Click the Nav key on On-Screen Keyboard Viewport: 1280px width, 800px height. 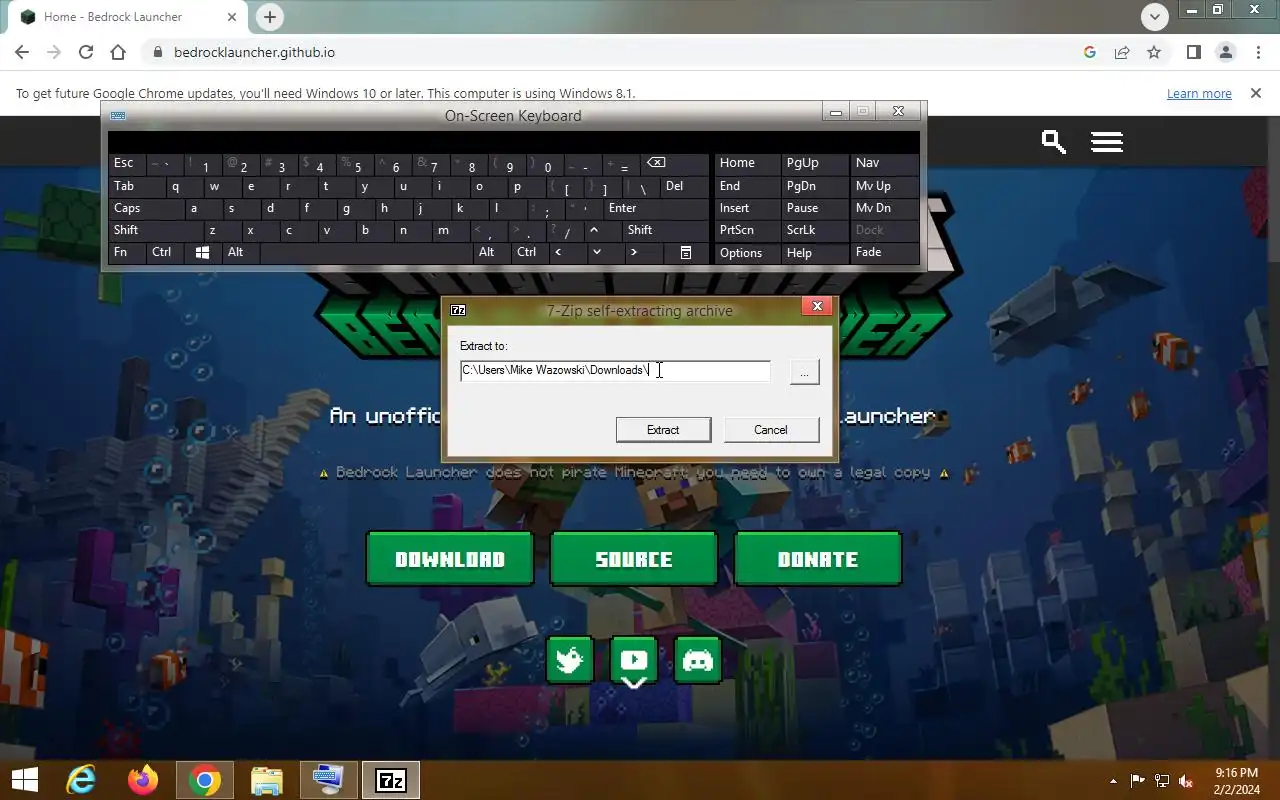pyautogui.click(x=884, y=163)
